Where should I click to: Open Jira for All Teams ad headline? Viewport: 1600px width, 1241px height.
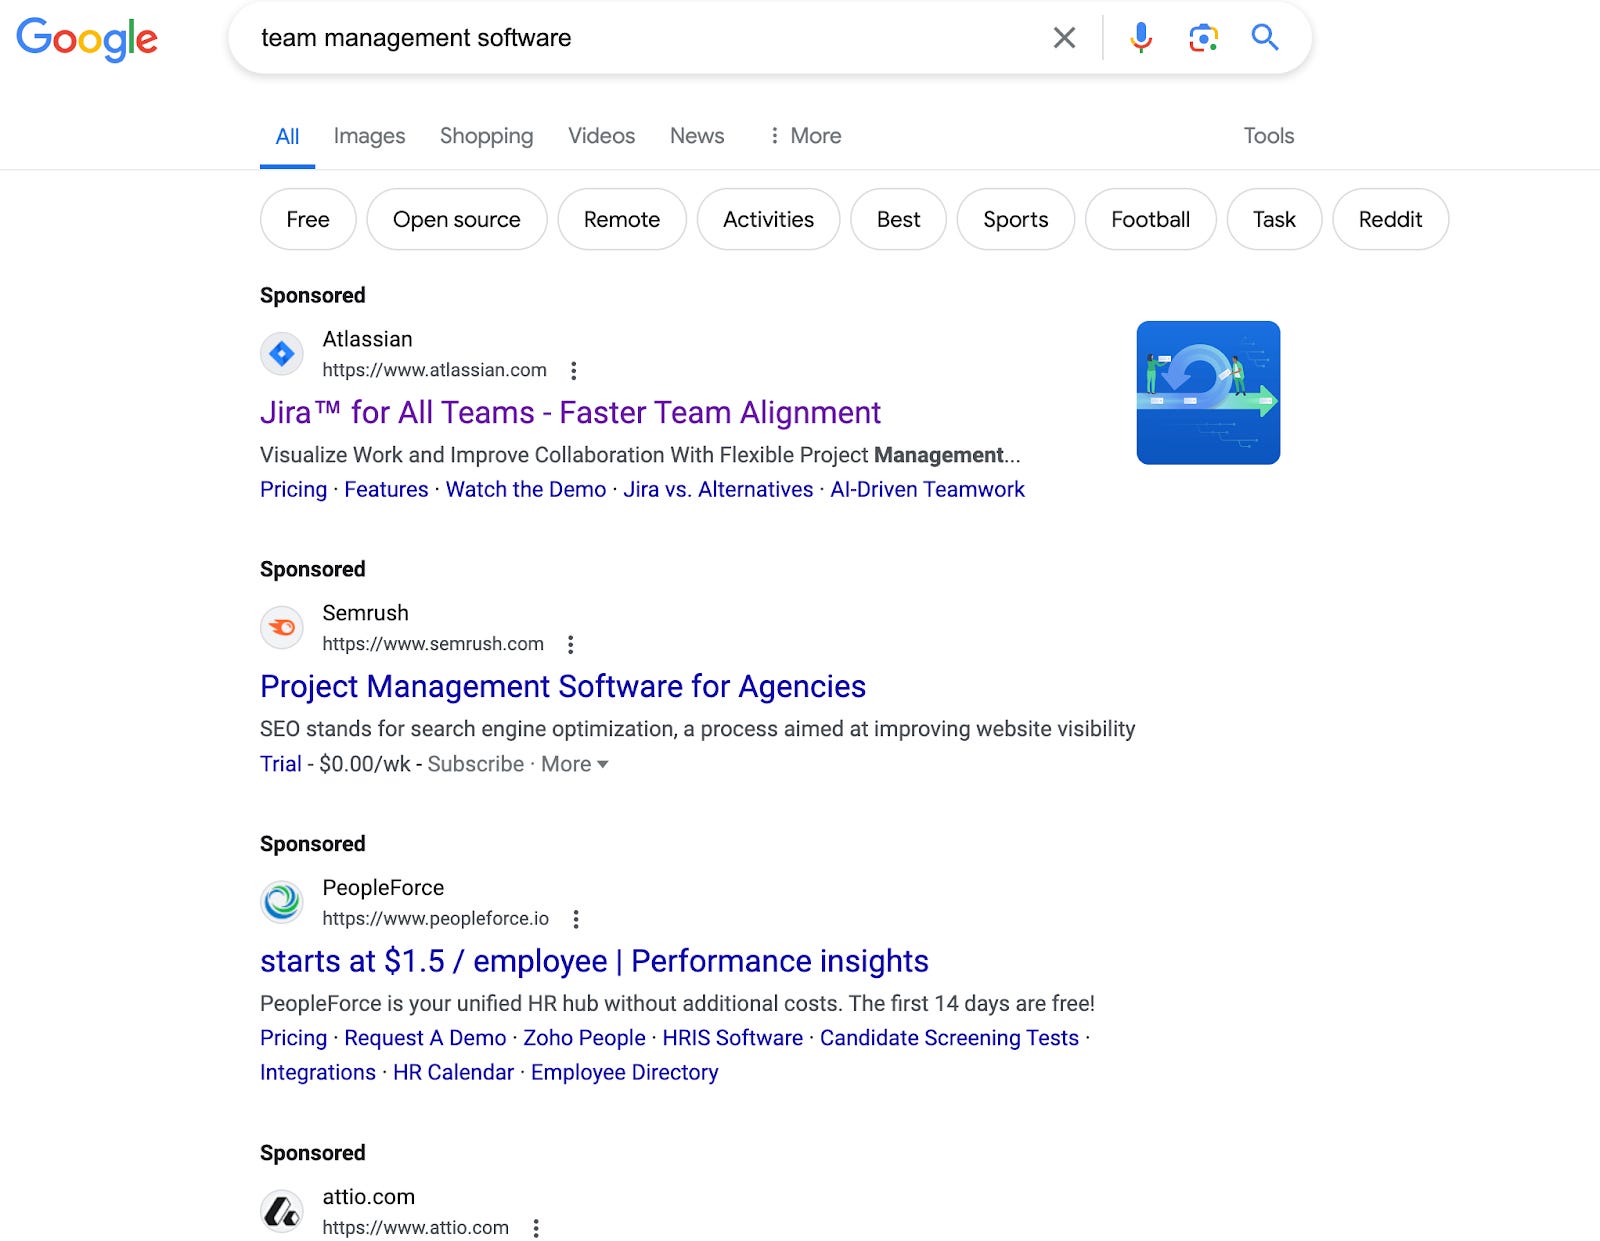tap(570, 413)
